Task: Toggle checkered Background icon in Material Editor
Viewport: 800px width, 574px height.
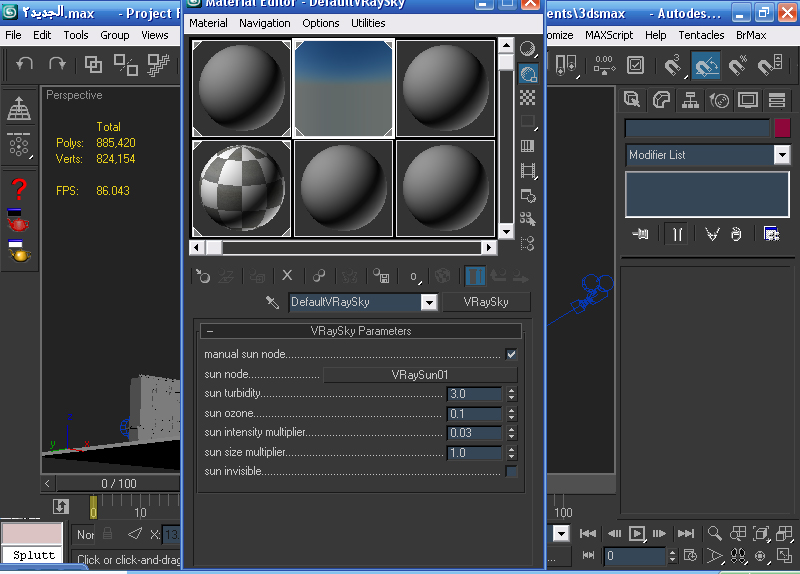Action: click(528, 97)
